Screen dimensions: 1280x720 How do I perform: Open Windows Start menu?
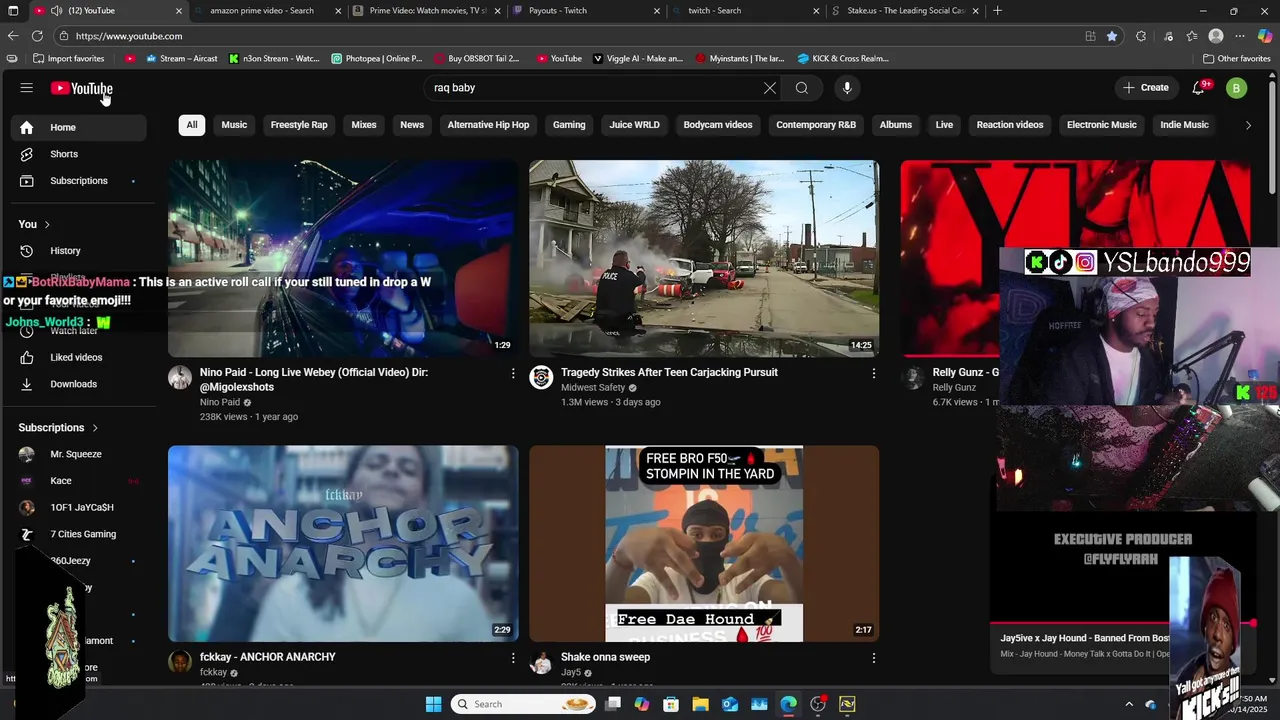click(x=433, y=704)
